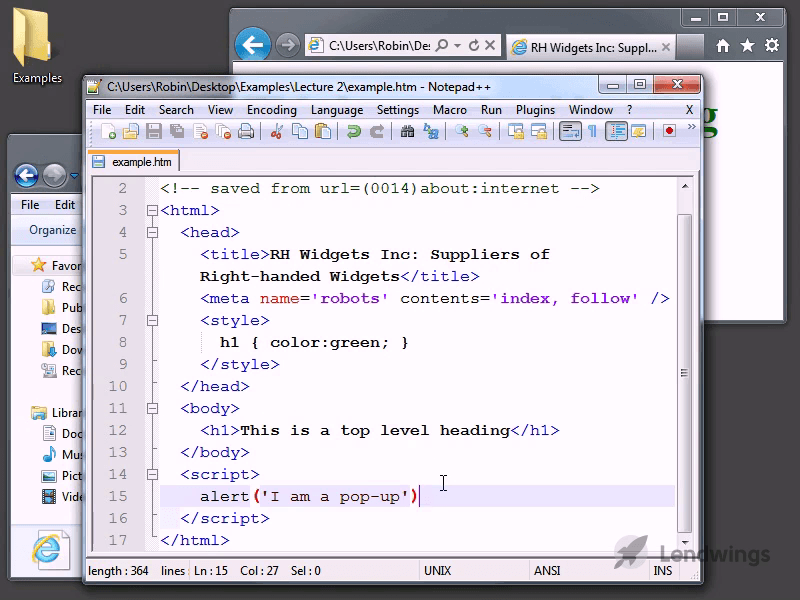Collapse the html fold marker on line 3

tap(152, 210)
